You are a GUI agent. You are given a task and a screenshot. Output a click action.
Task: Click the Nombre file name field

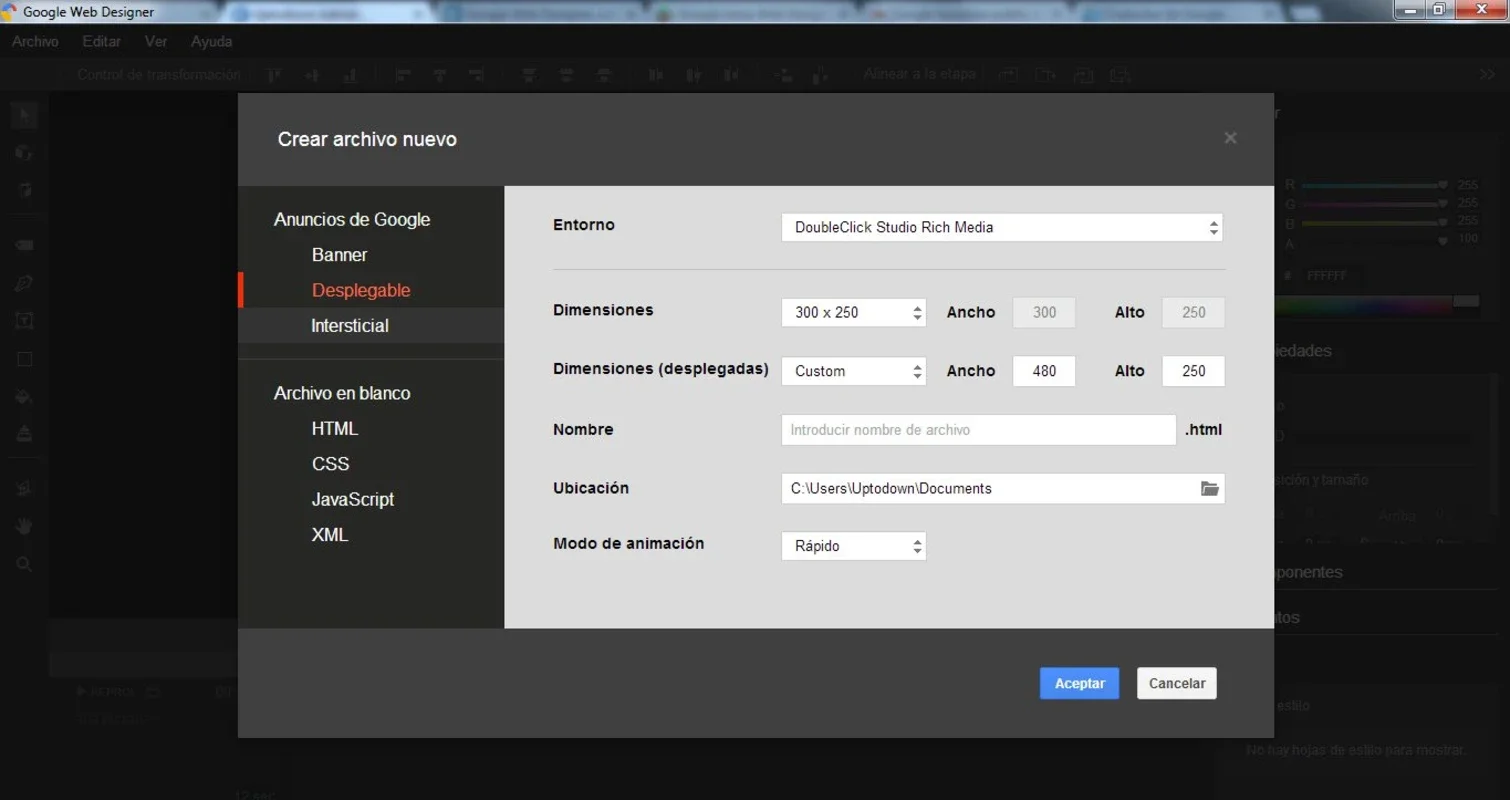[979, 430]
